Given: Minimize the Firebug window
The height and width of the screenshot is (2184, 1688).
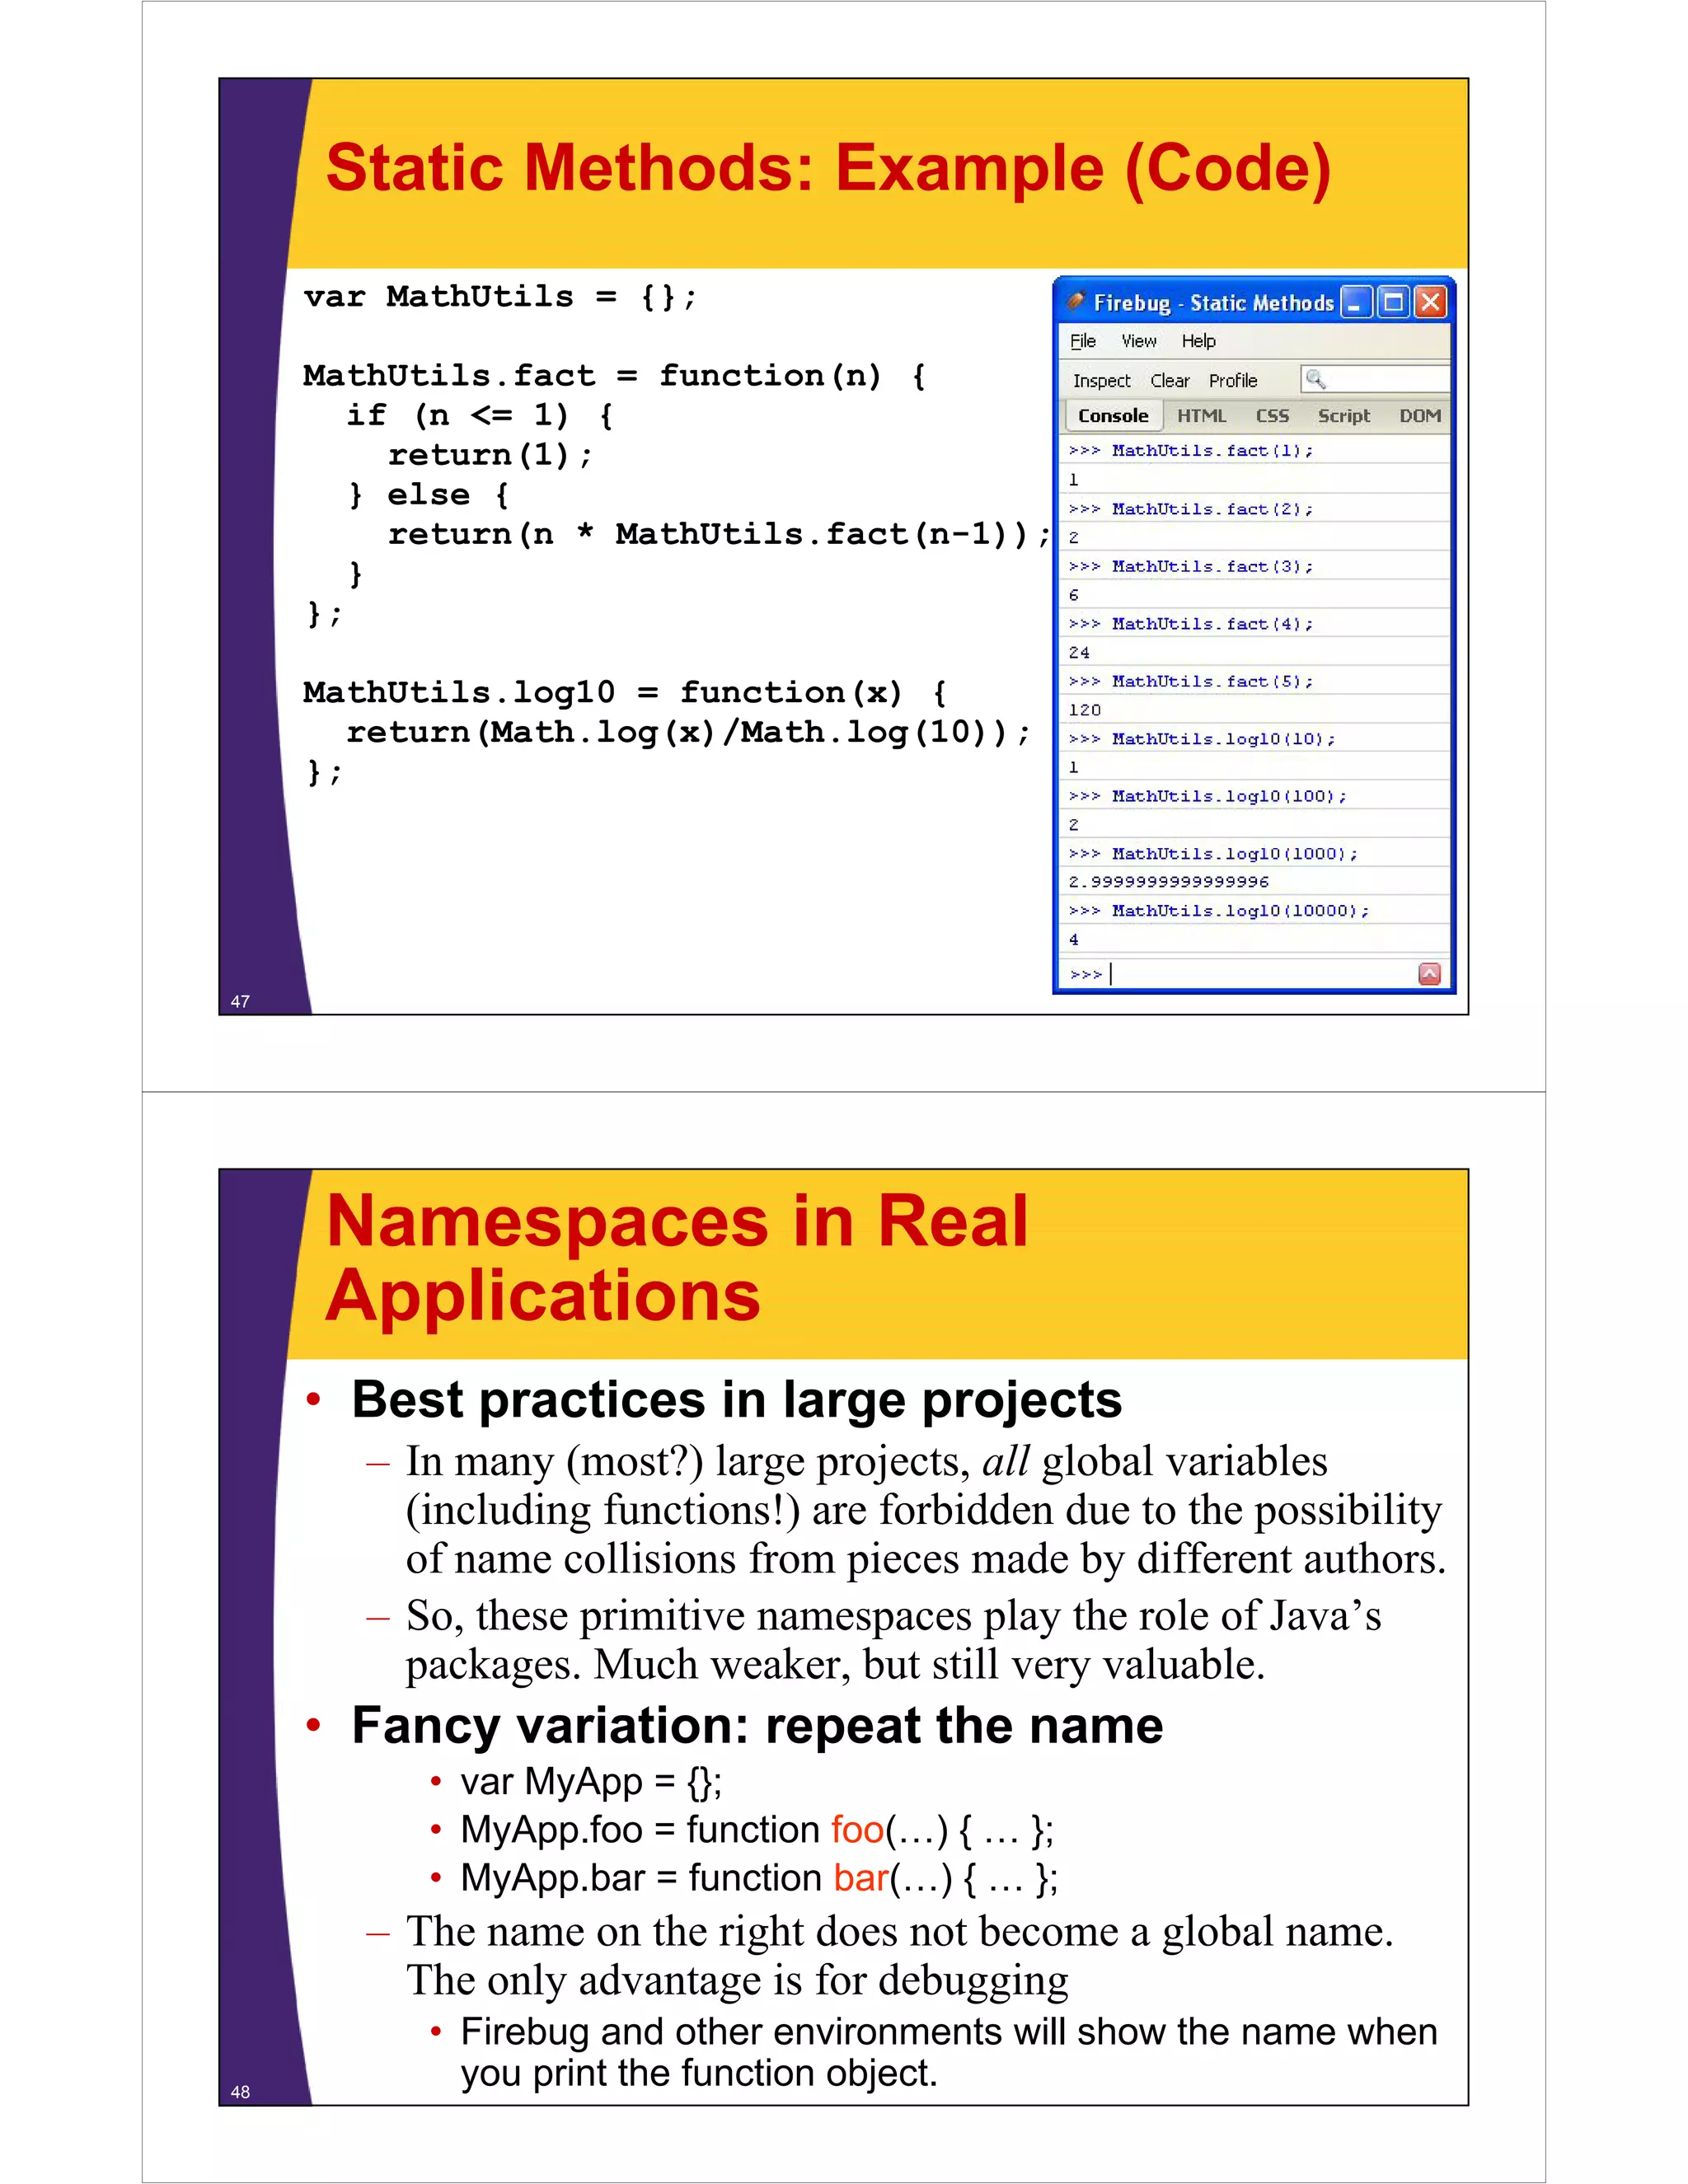Looking at the screenshot, I should coord(1356,302).
